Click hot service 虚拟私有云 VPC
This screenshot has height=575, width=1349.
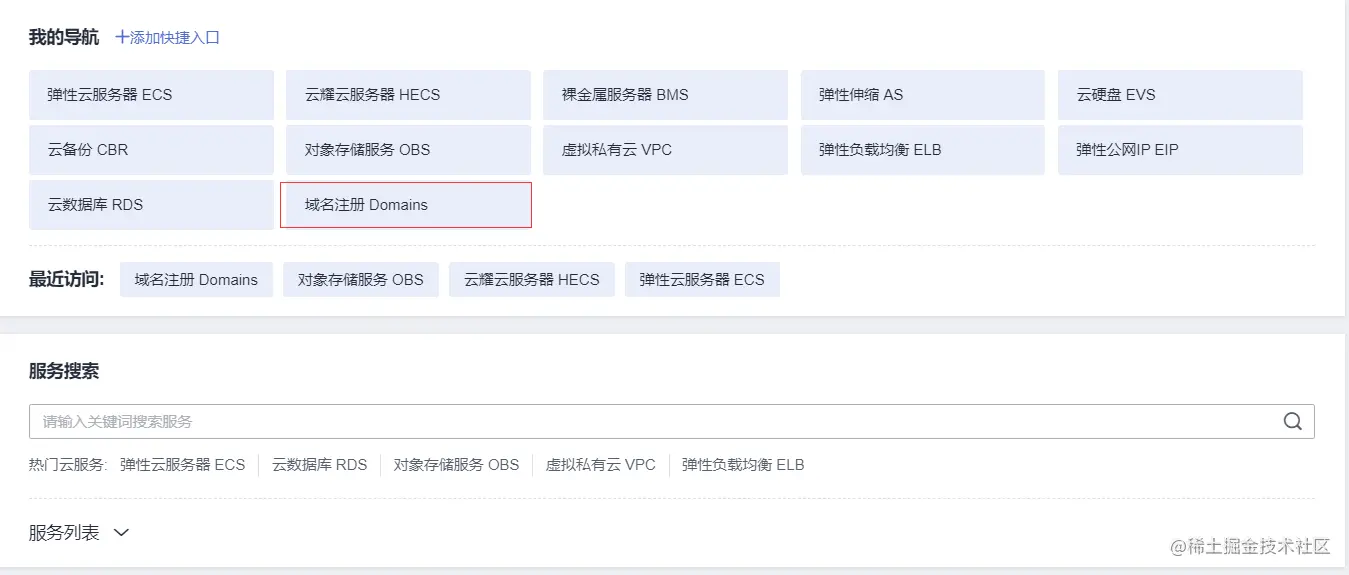point(601,465)
